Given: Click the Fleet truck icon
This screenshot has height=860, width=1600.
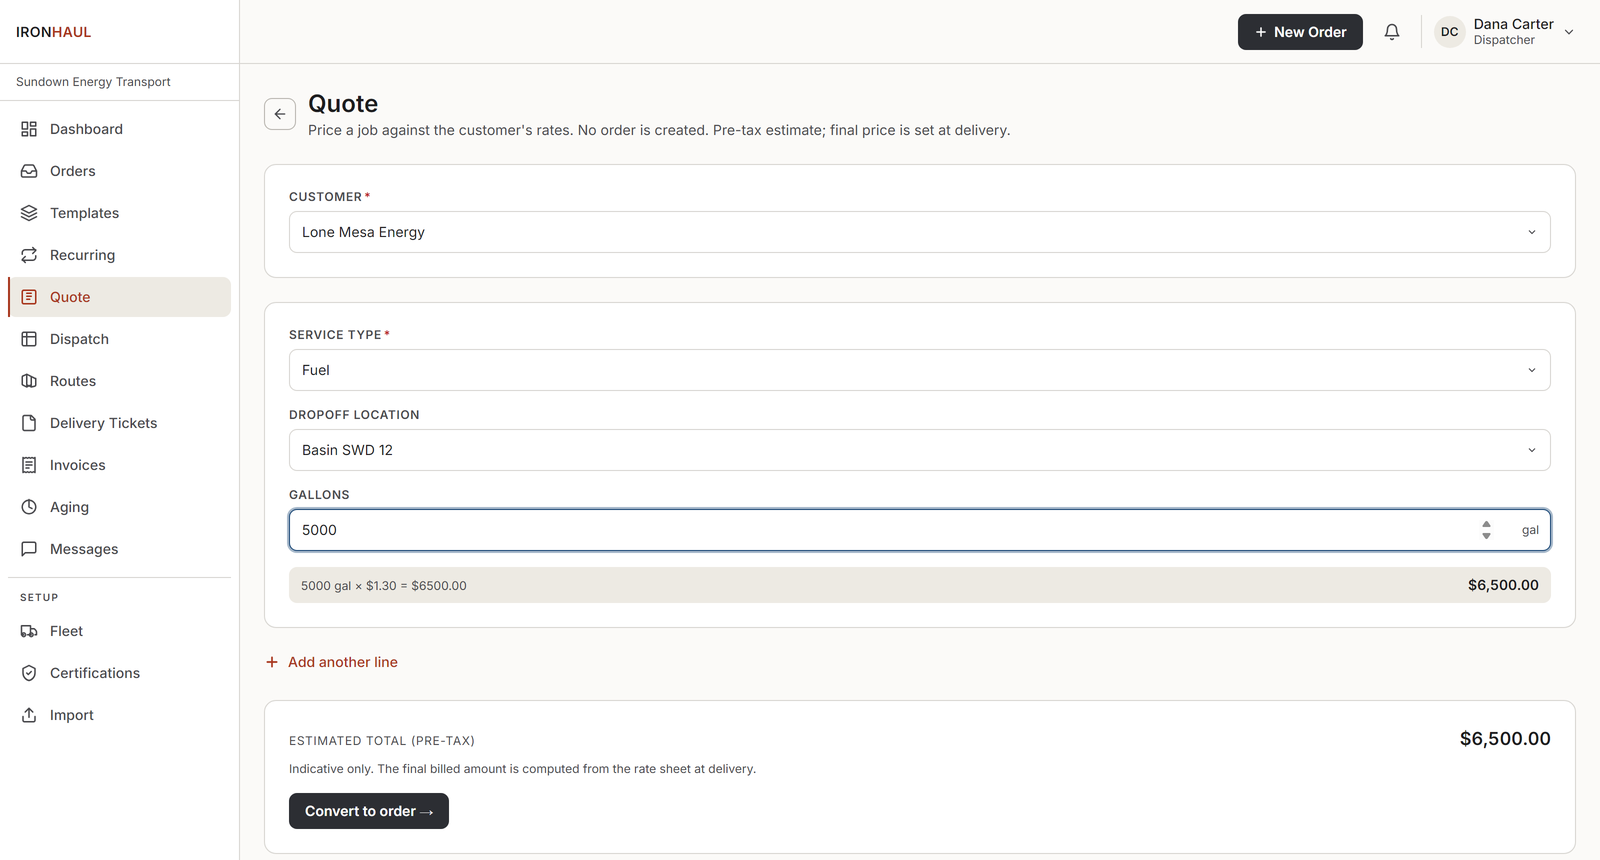Looking at the screenshot, I should tap(29, 631).
